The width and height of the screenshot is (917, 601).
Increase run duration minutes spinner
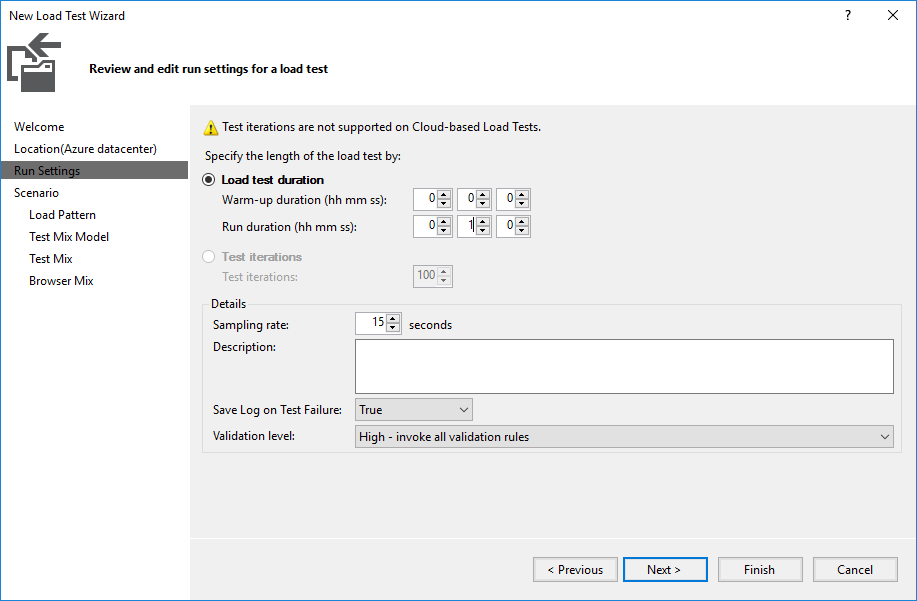482,221
